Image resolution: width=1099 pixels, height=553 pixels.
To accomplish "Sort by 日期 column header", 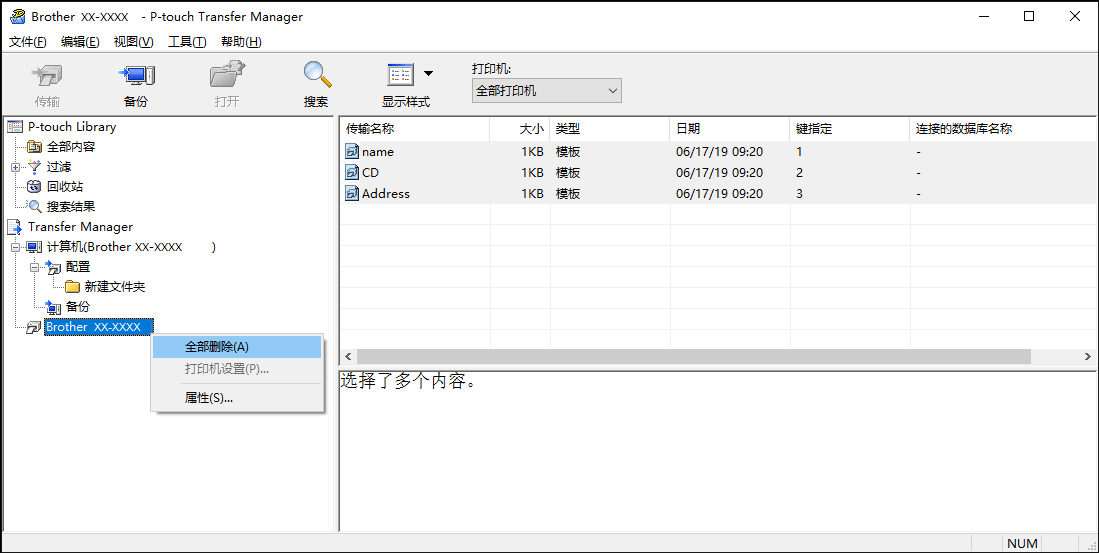I will (x=730, y=129).
